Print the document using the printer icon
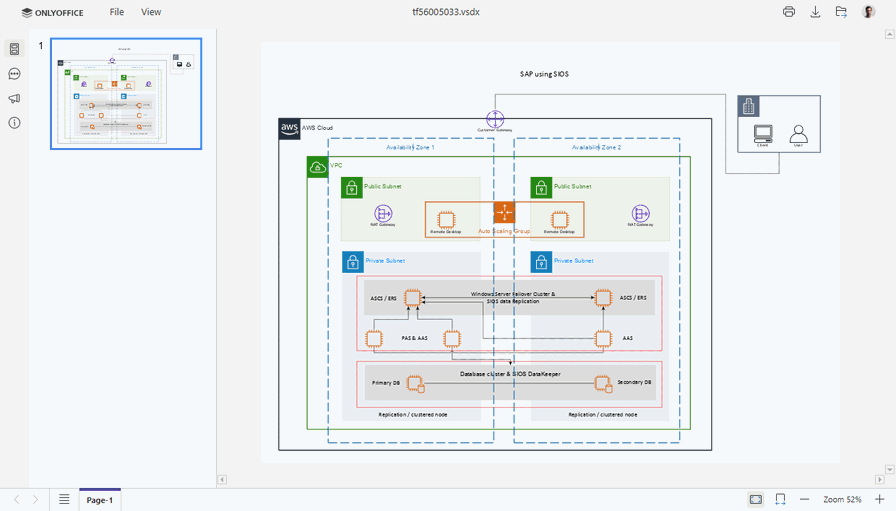Image resolution: width=896 pixels, height=511 pixels. [789, 12]
